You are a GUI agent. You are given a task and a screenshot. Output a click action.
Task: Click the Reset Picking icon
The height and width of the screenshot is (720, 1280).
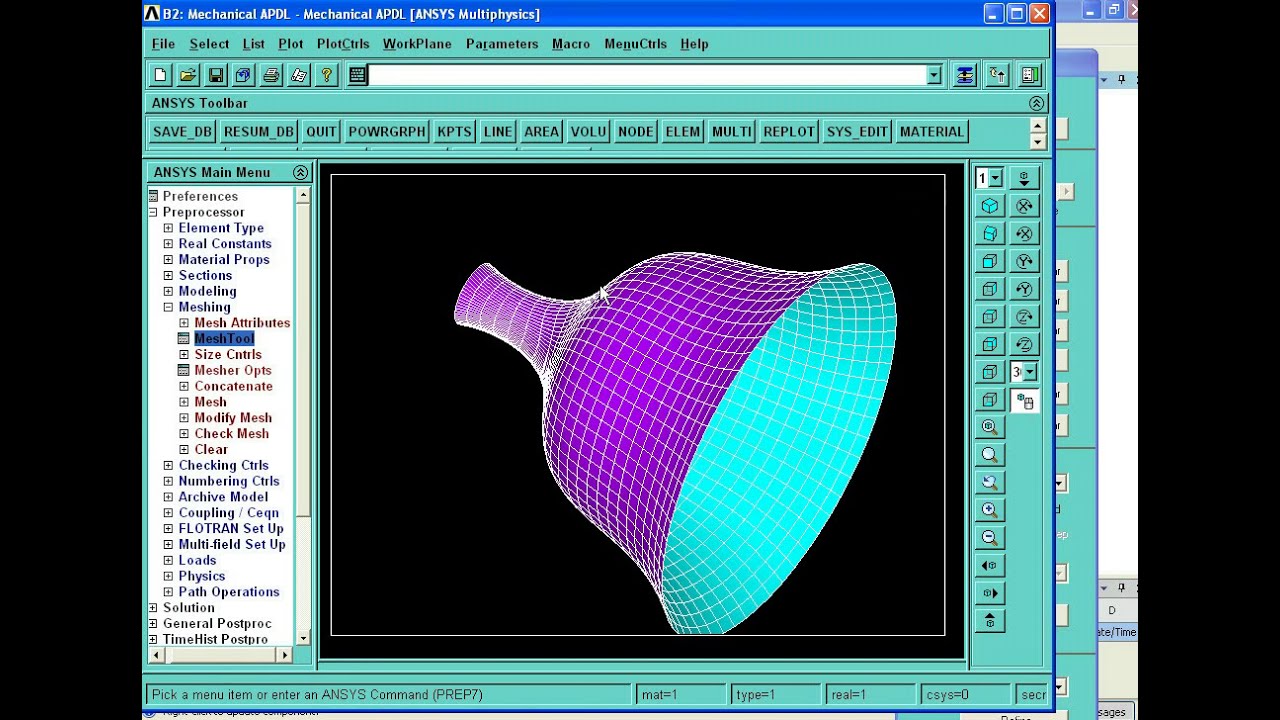pos(997,75)
